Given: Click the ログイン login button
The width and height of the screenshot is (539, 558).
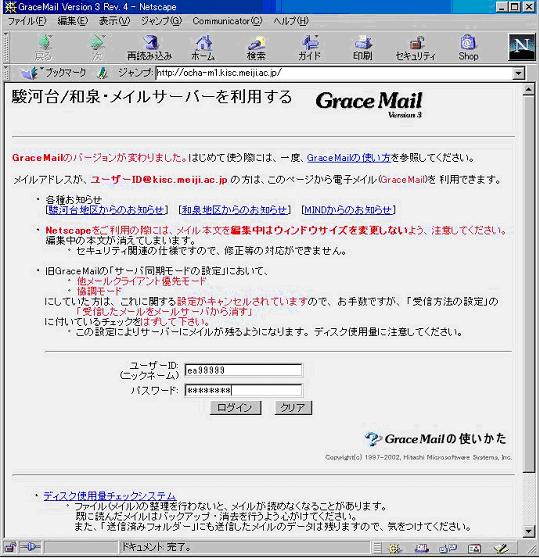Looking at the screenshot, I should point(236,407).
